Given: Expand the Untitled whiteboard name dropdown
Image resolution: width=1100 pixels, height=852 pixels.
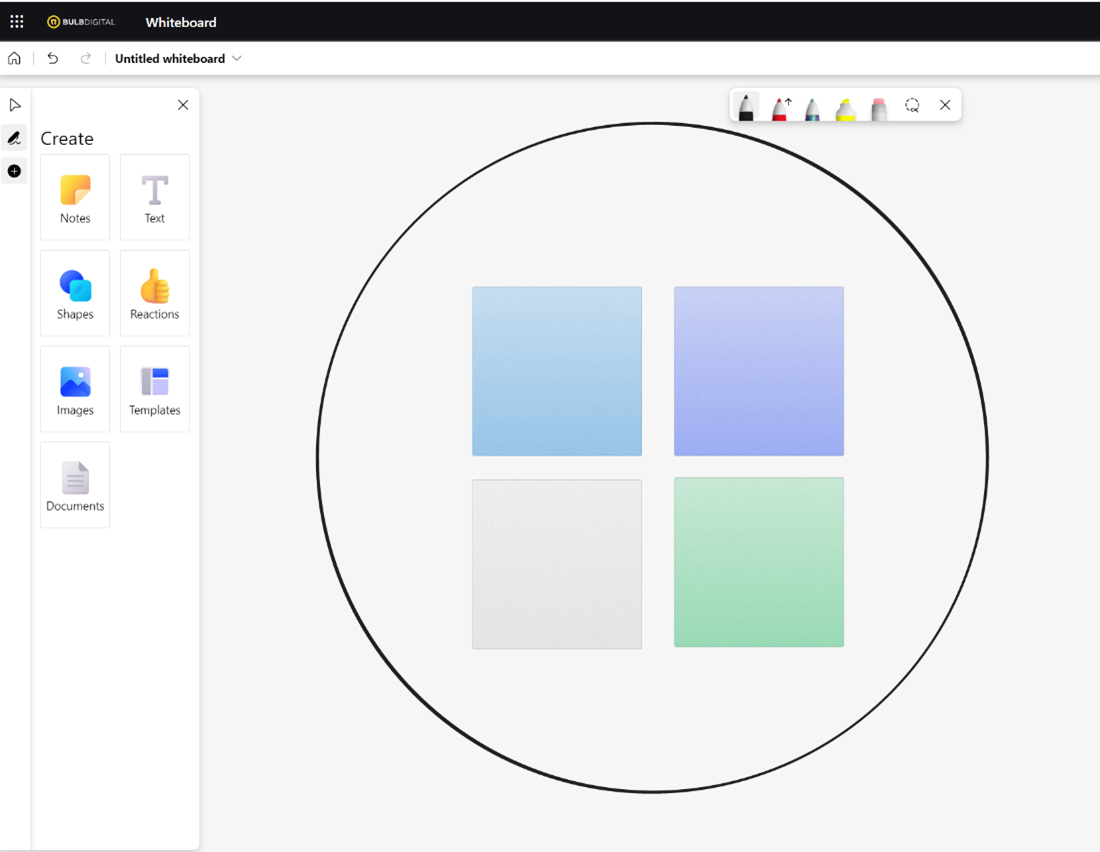Looking at the screenshot, I should click(237, 59).
